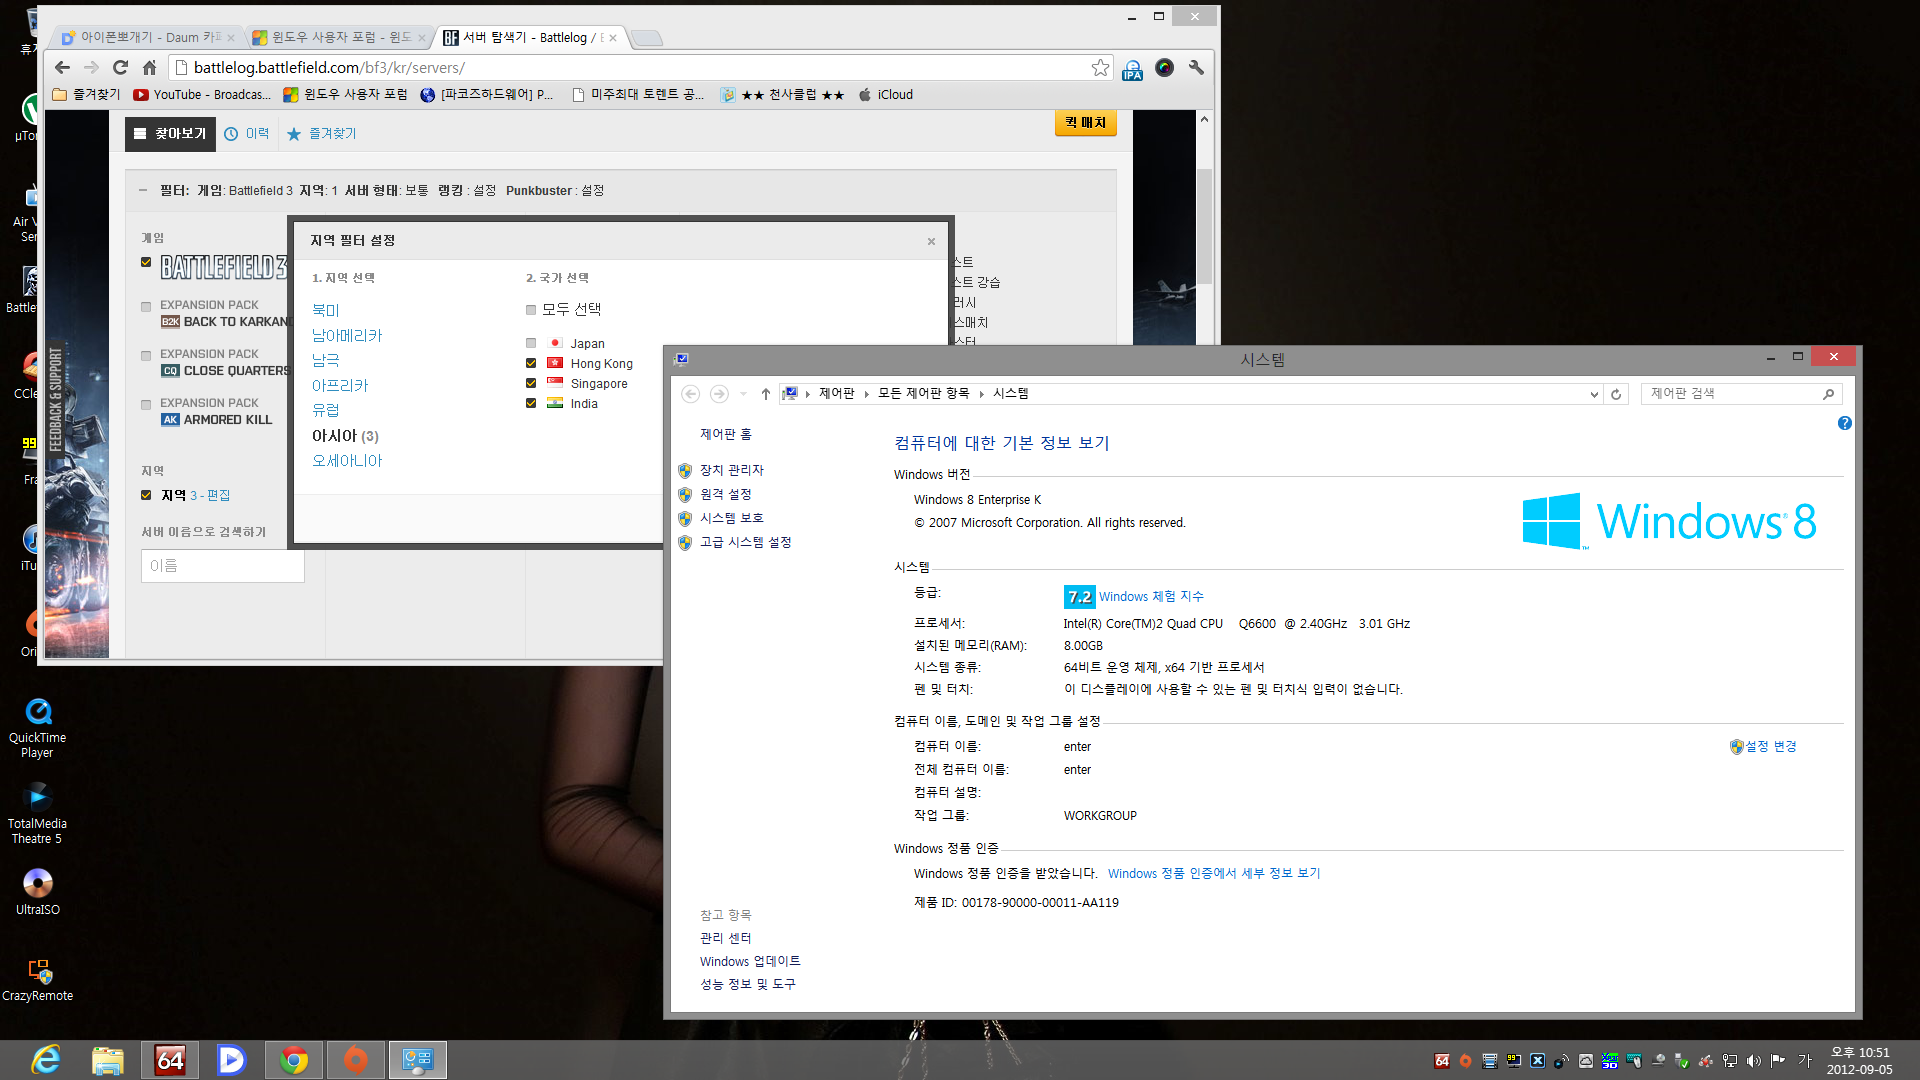Switch to the 아이폰뽀개기 Daum tab
1920x1080 pixels.
pos(148,38)
